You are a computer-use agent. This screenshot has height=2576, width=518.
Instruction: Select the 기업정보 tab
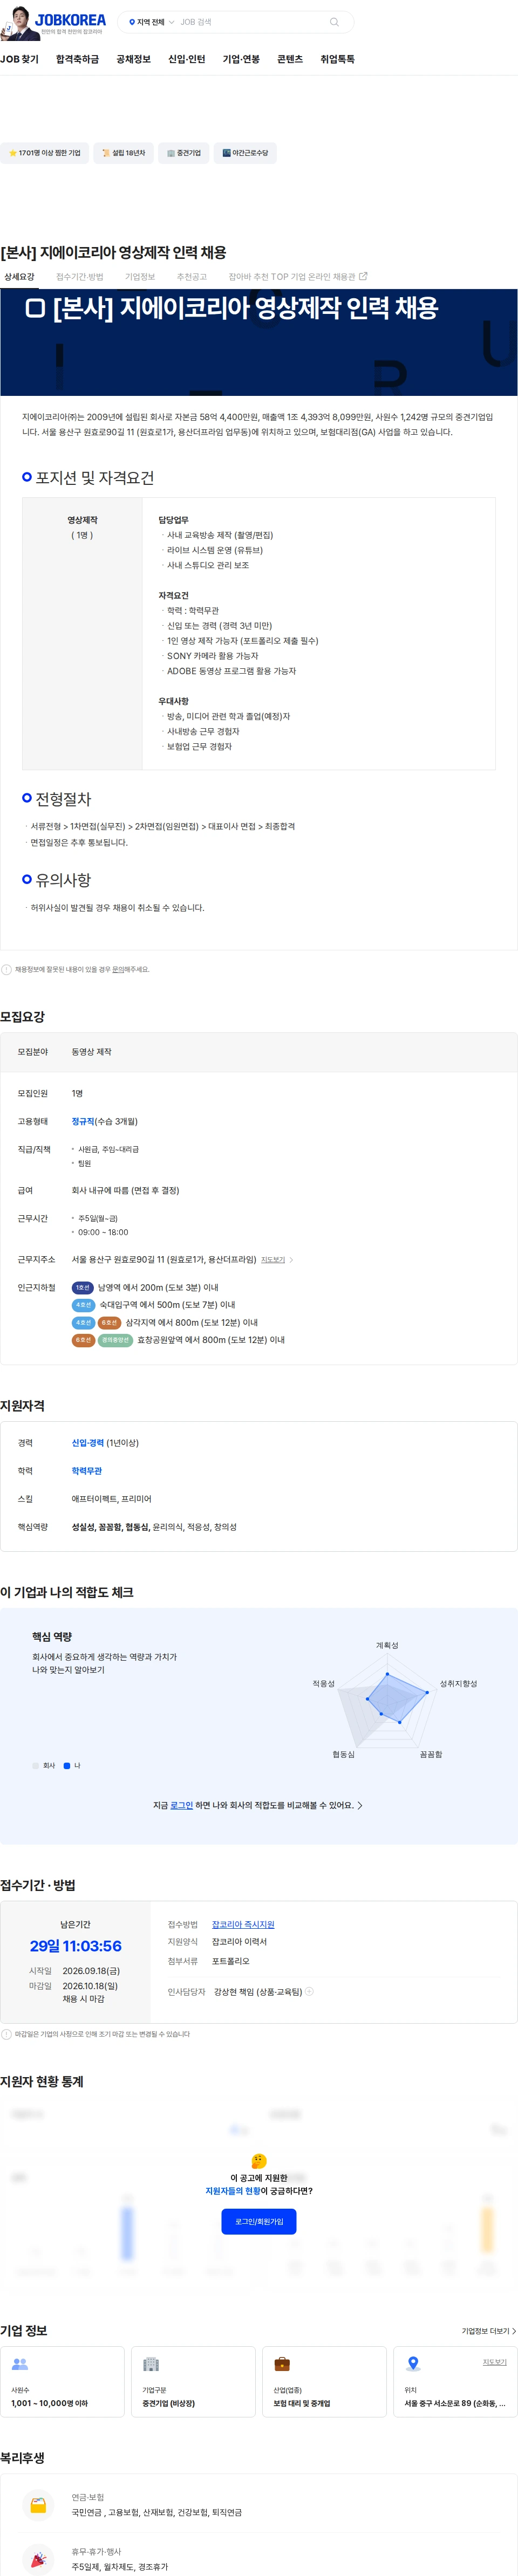click(x=140, y=277)
